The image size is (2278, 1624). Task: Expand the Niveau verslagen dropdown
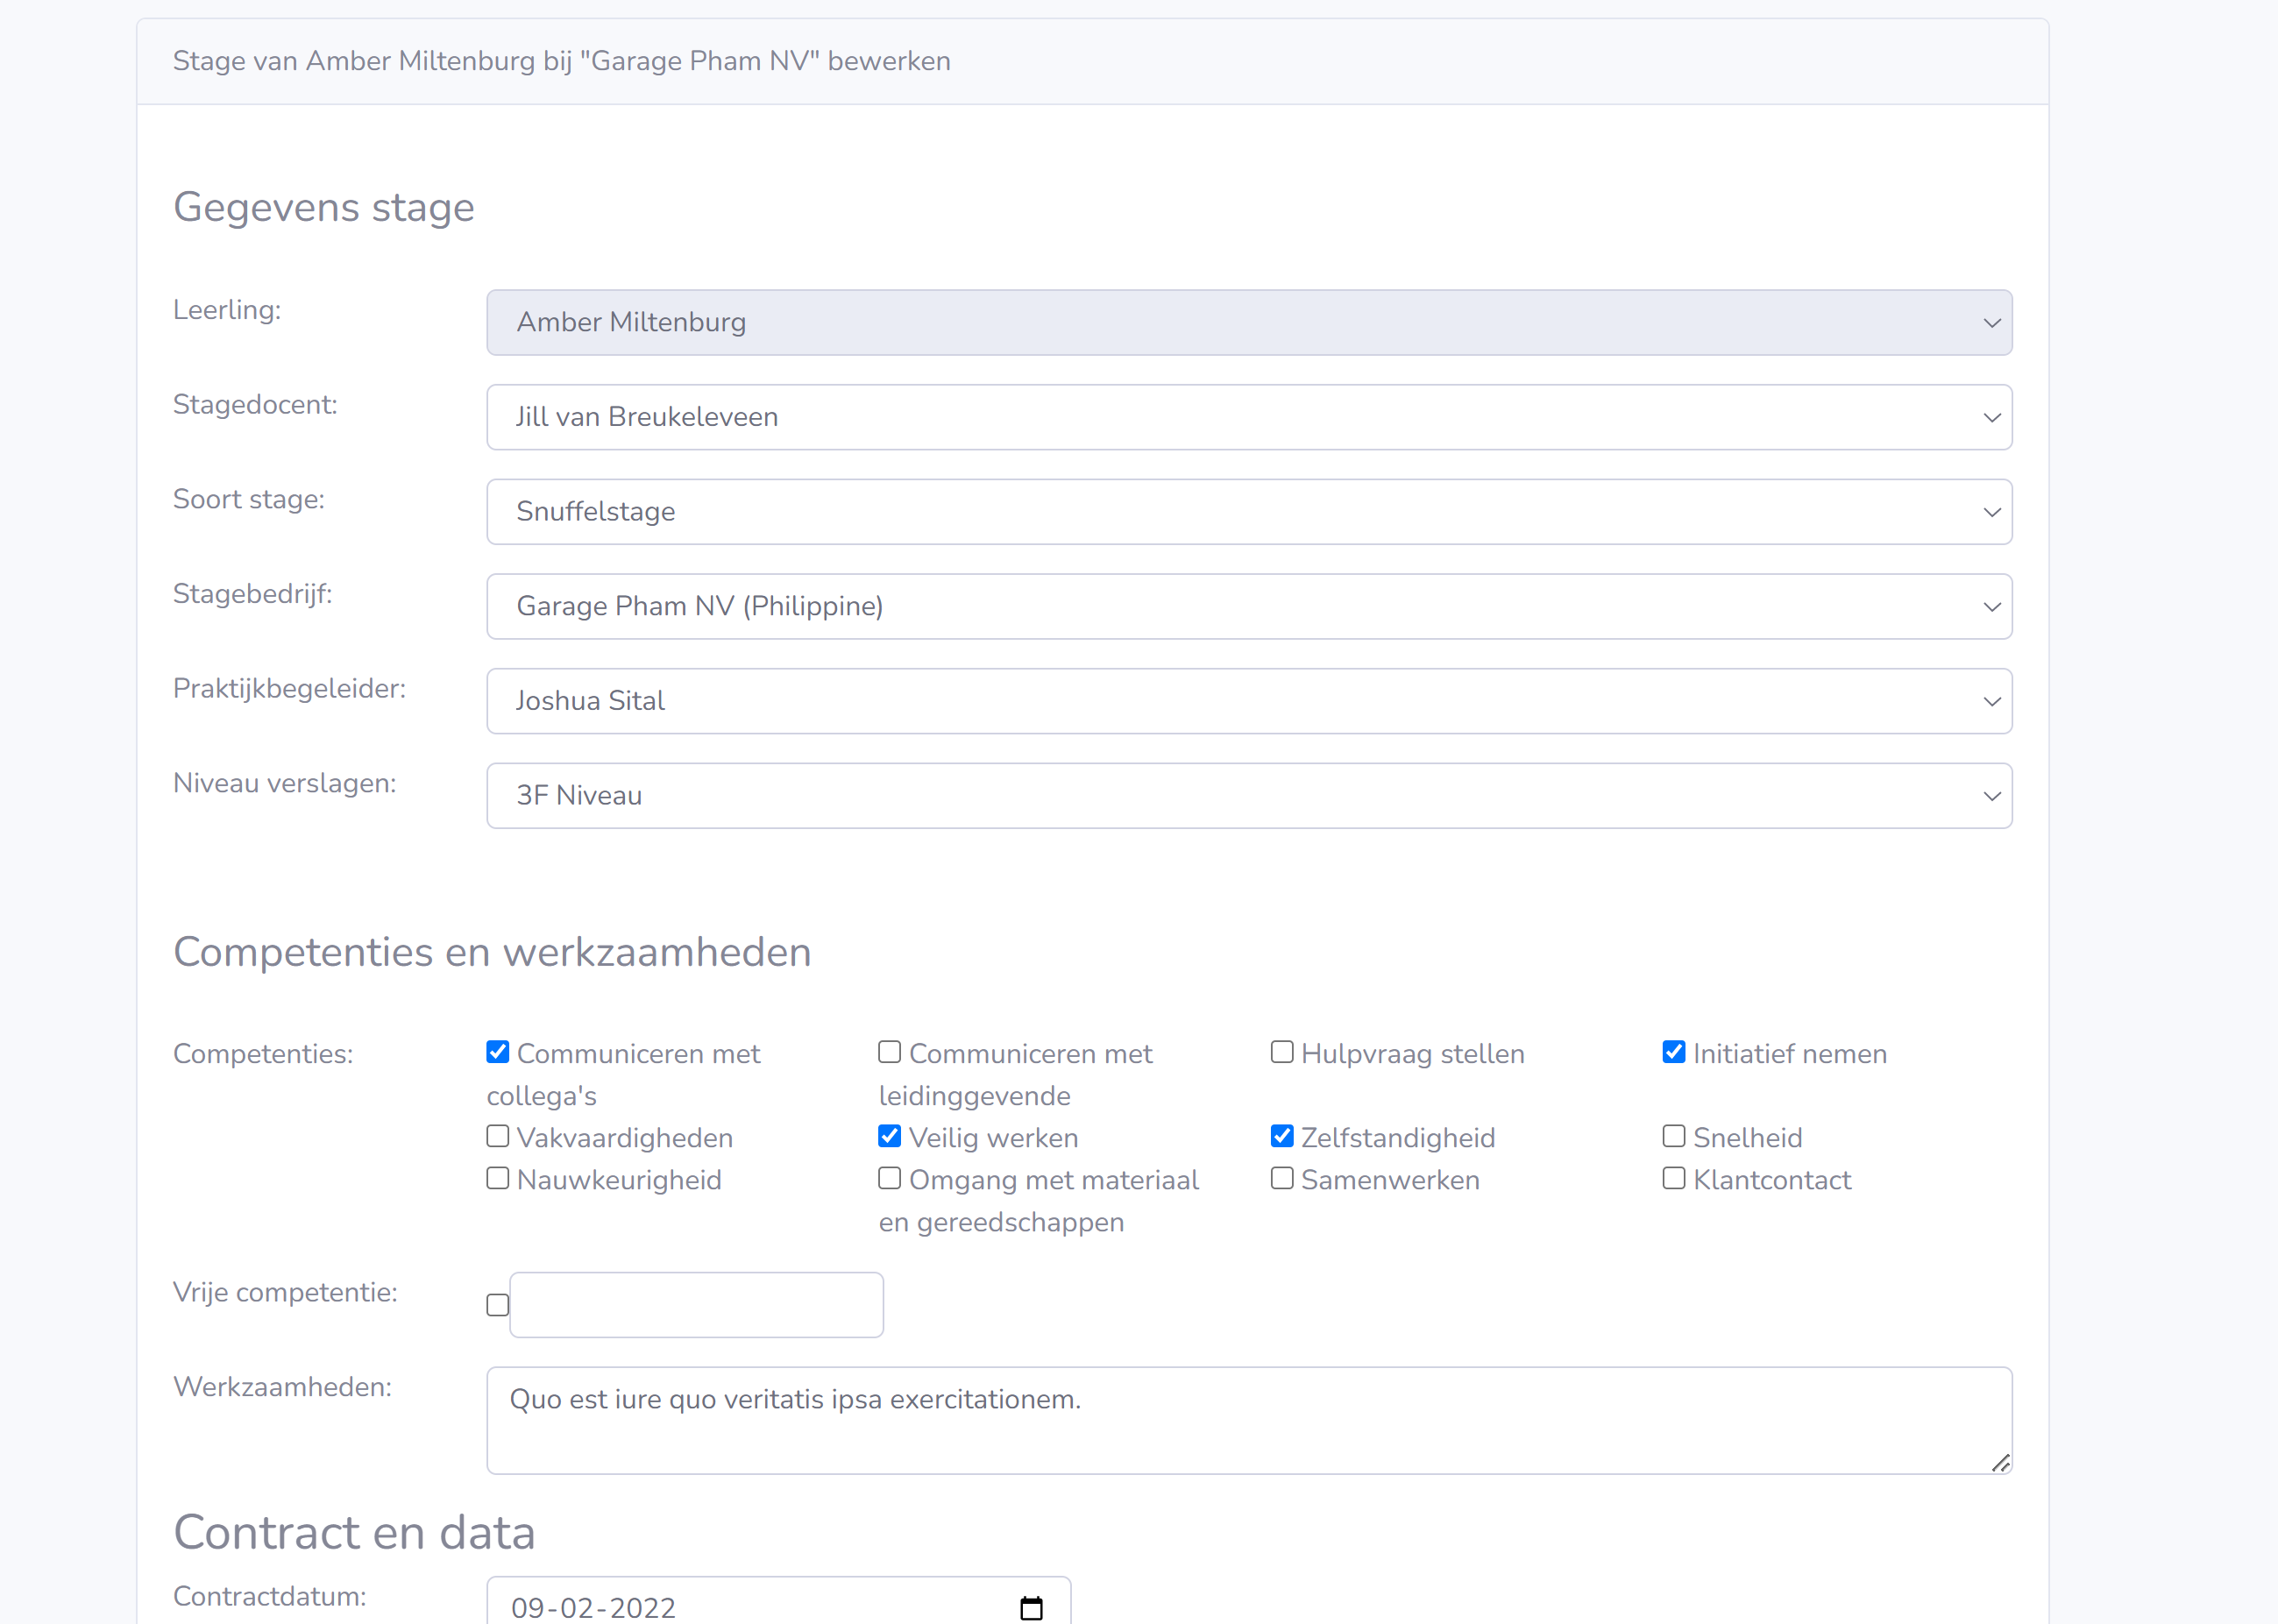[x=1248, y=796]
